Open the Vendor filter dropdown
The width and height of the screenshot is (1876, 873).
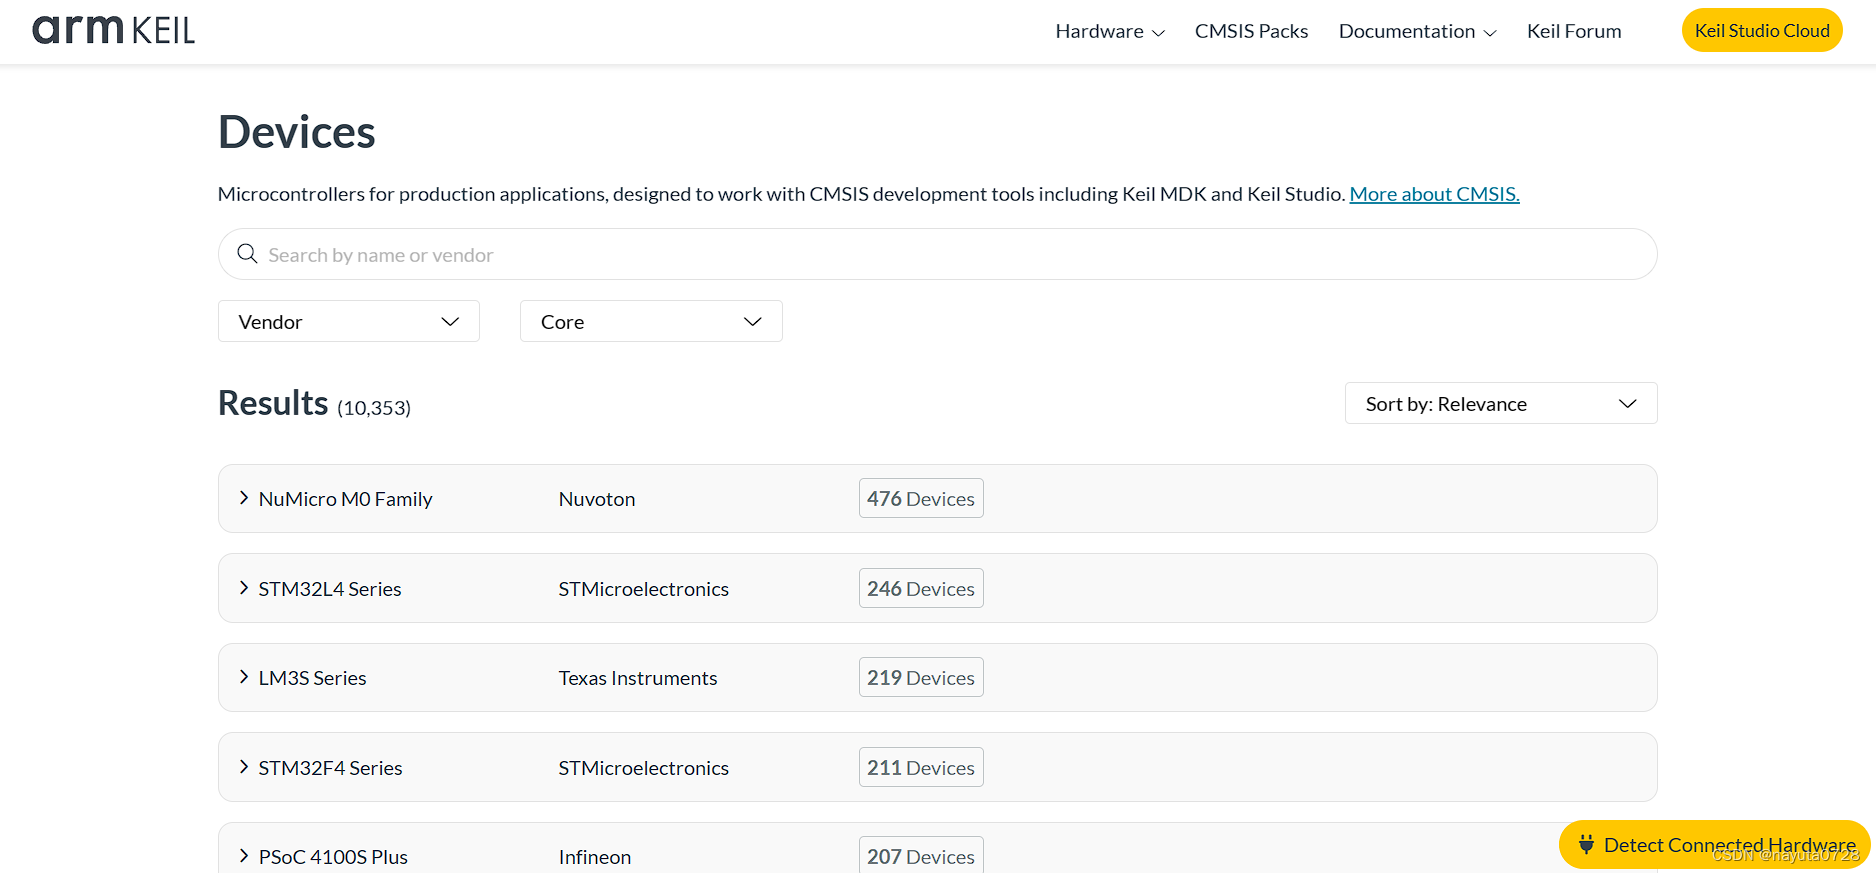pyautogui.click(x=349, y=321)
